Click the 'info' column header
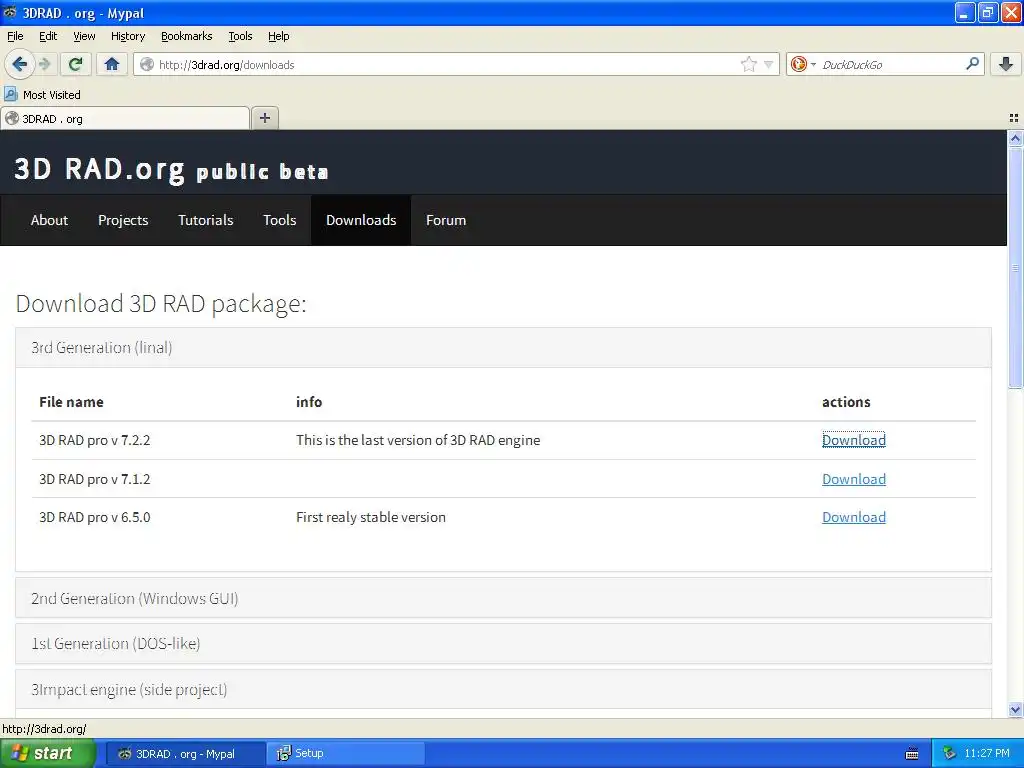The width and height of the screenshot is (1024, 768). point(309,402)
